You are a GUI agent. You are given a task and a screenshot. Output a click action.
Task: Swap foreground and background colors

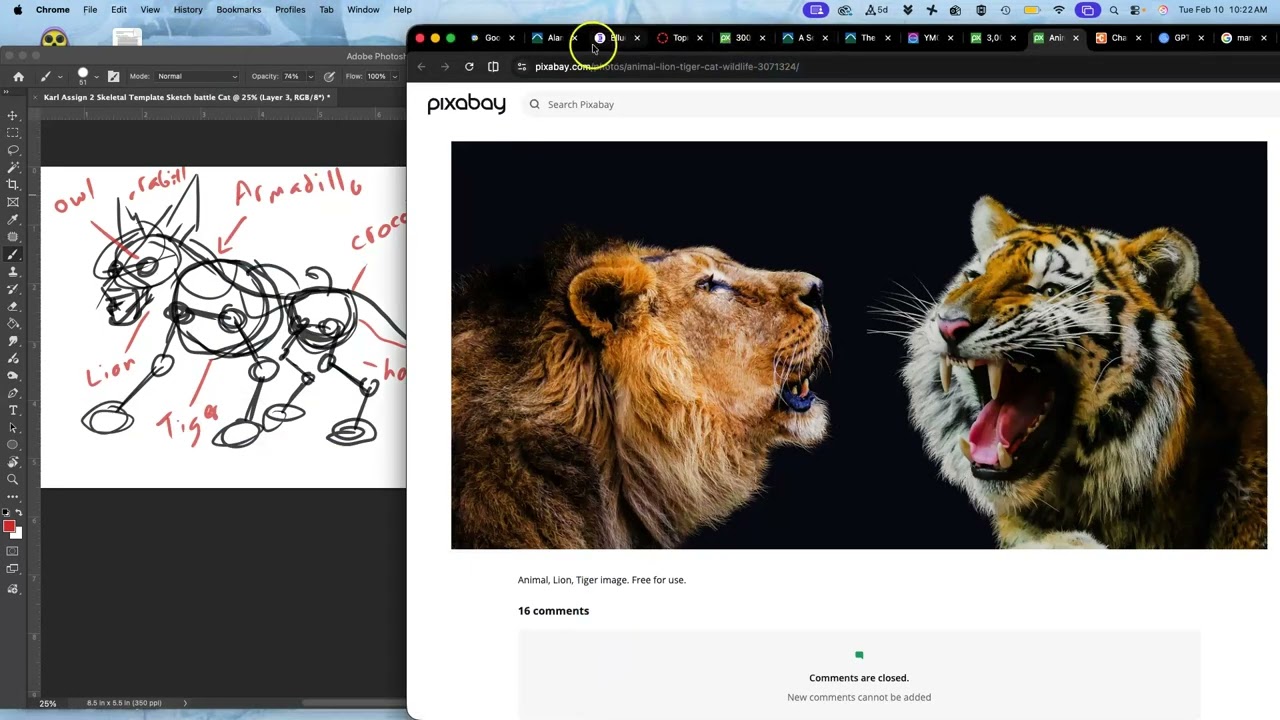tap(19, 513)
